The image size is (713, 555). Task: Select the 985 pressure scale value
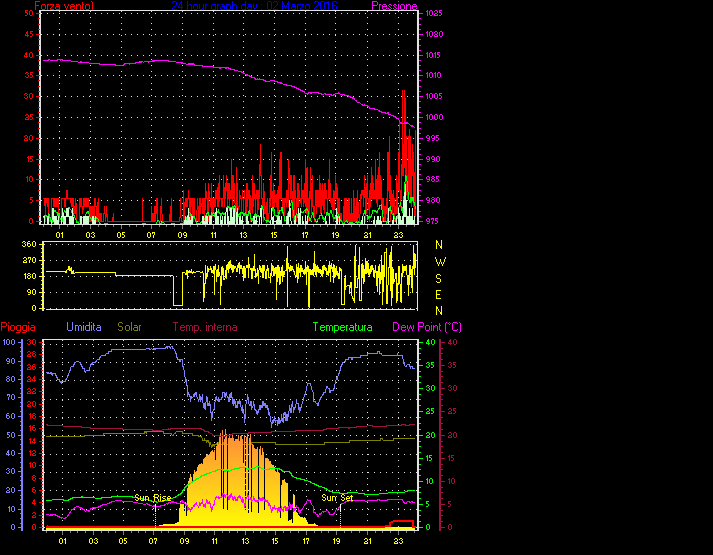(x=432, y=180)
